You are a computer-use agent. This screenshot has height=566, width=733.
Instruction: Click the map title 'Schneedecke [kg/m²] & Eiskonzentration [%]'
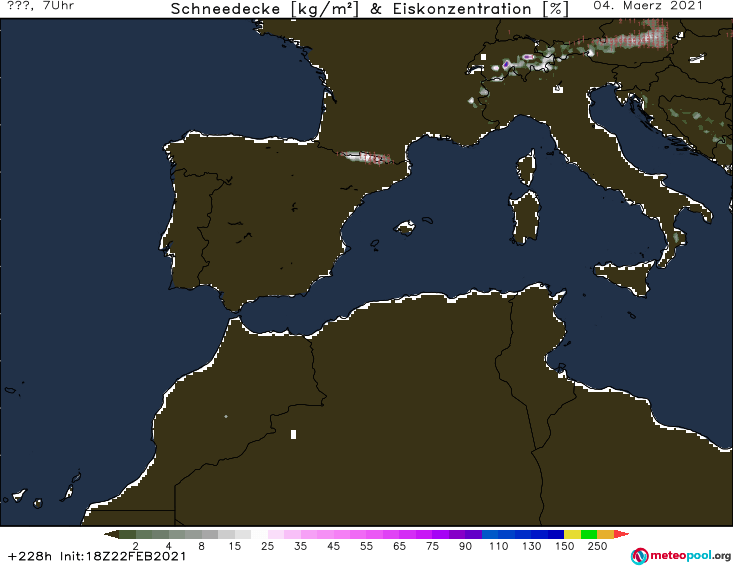point(369,9)
